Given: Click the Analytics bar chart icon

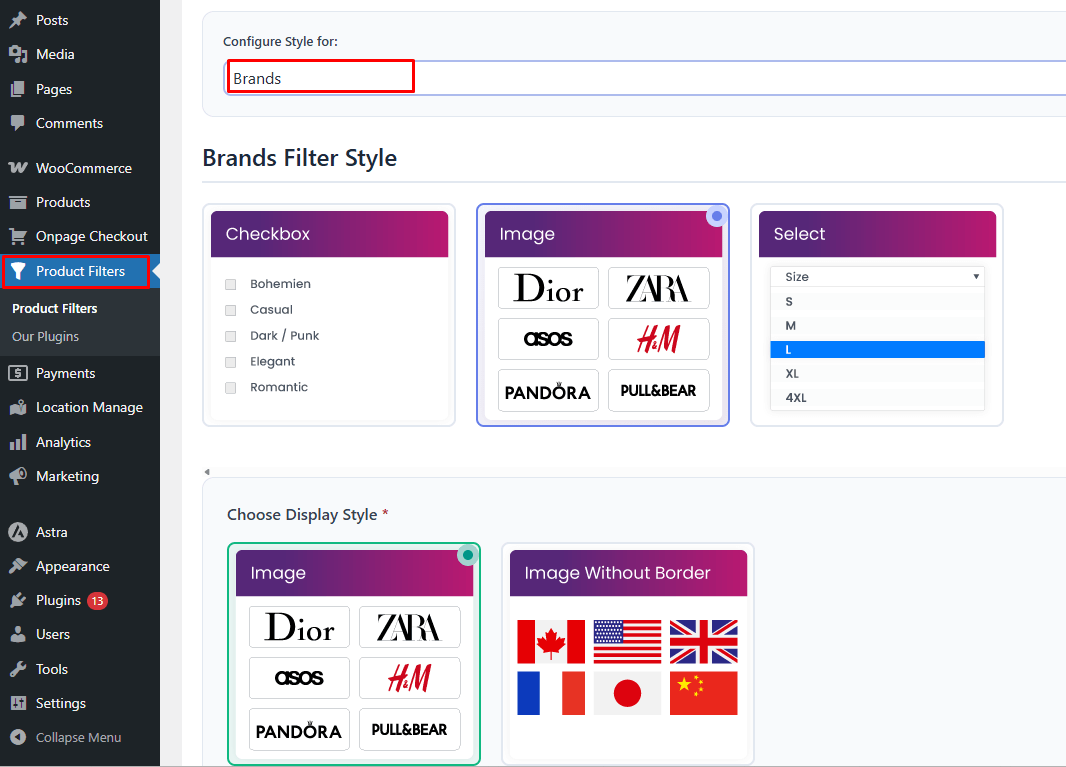Looking at the screenshot, I should coord(18,442).
